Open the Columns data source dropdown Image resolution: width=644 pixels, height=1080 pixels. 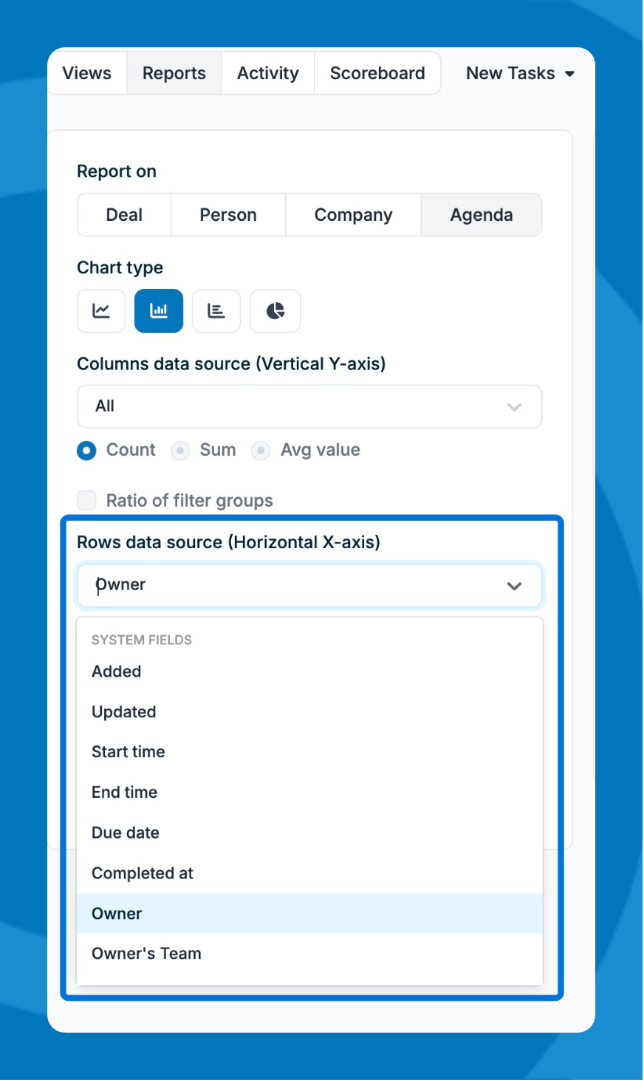(309, 406)
